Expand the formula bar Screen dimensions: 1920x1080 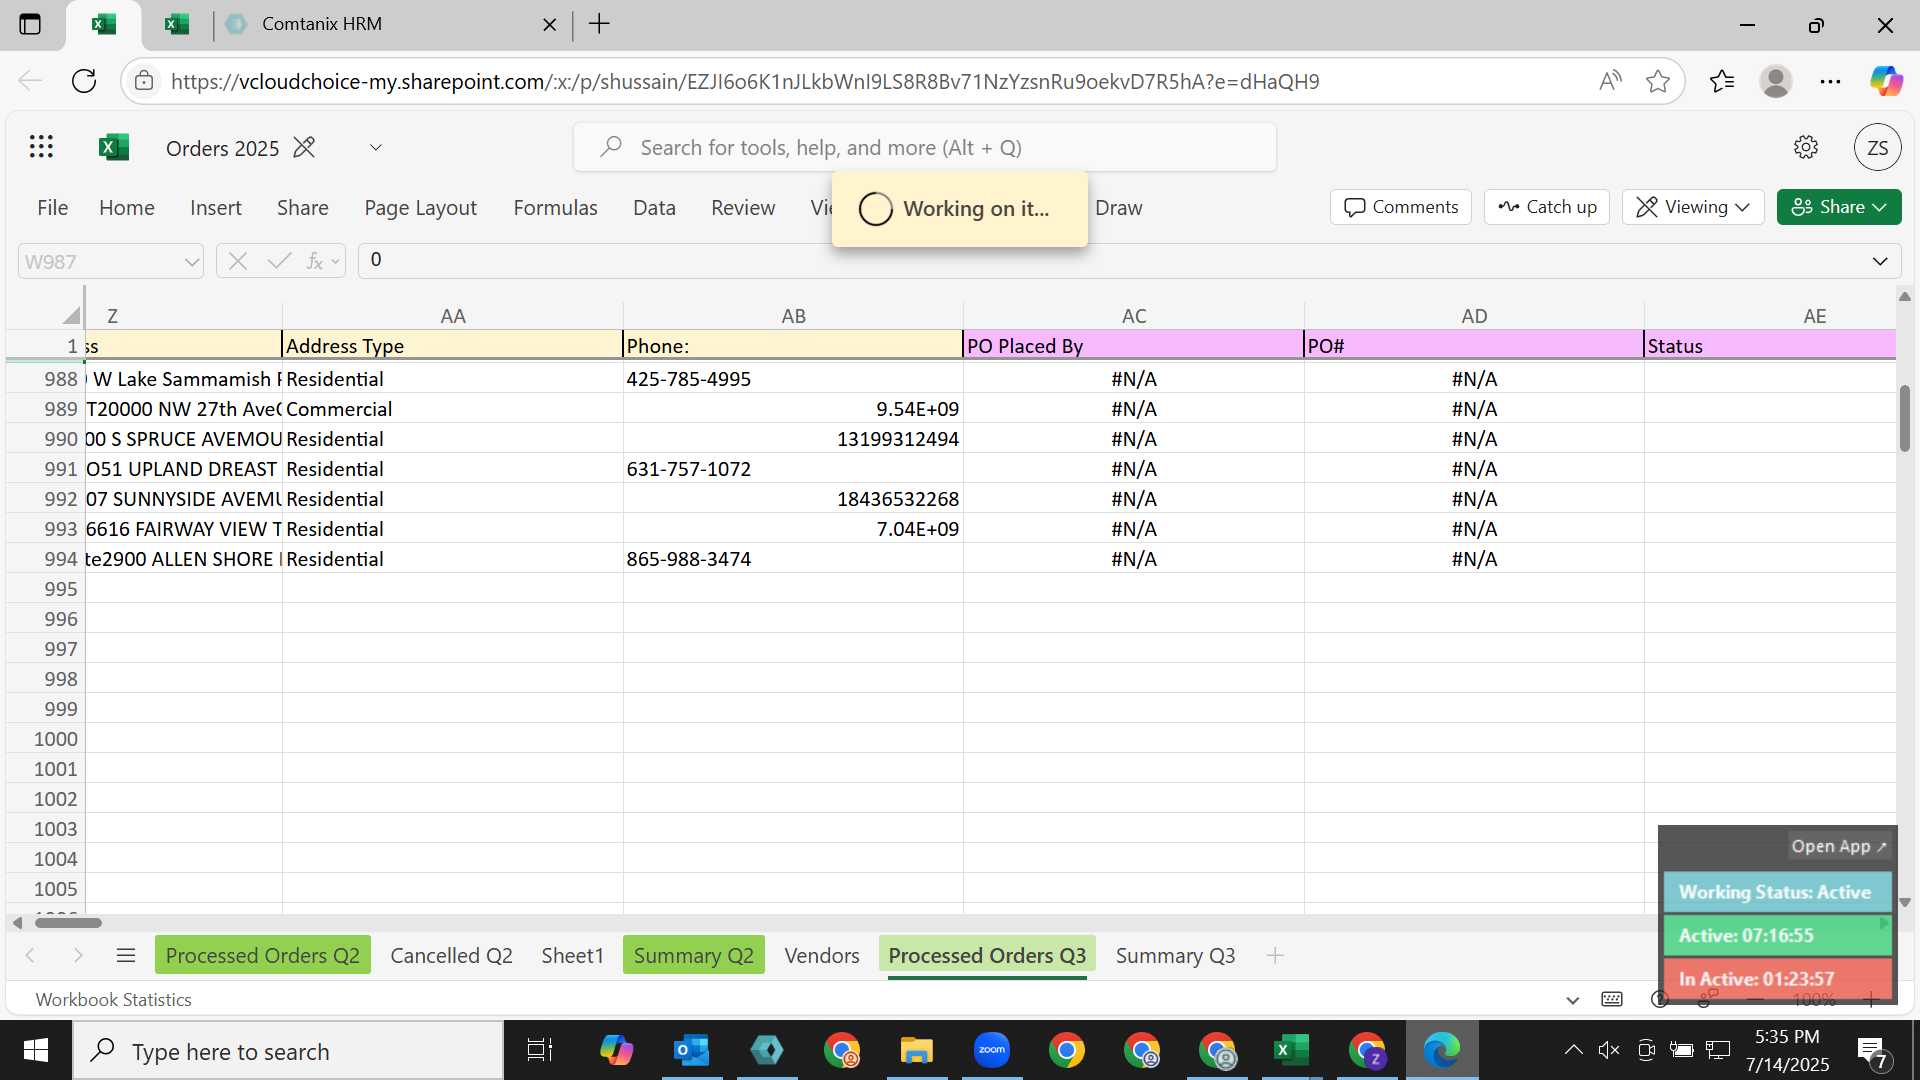pyautogui.click(x=1879, y=261)
